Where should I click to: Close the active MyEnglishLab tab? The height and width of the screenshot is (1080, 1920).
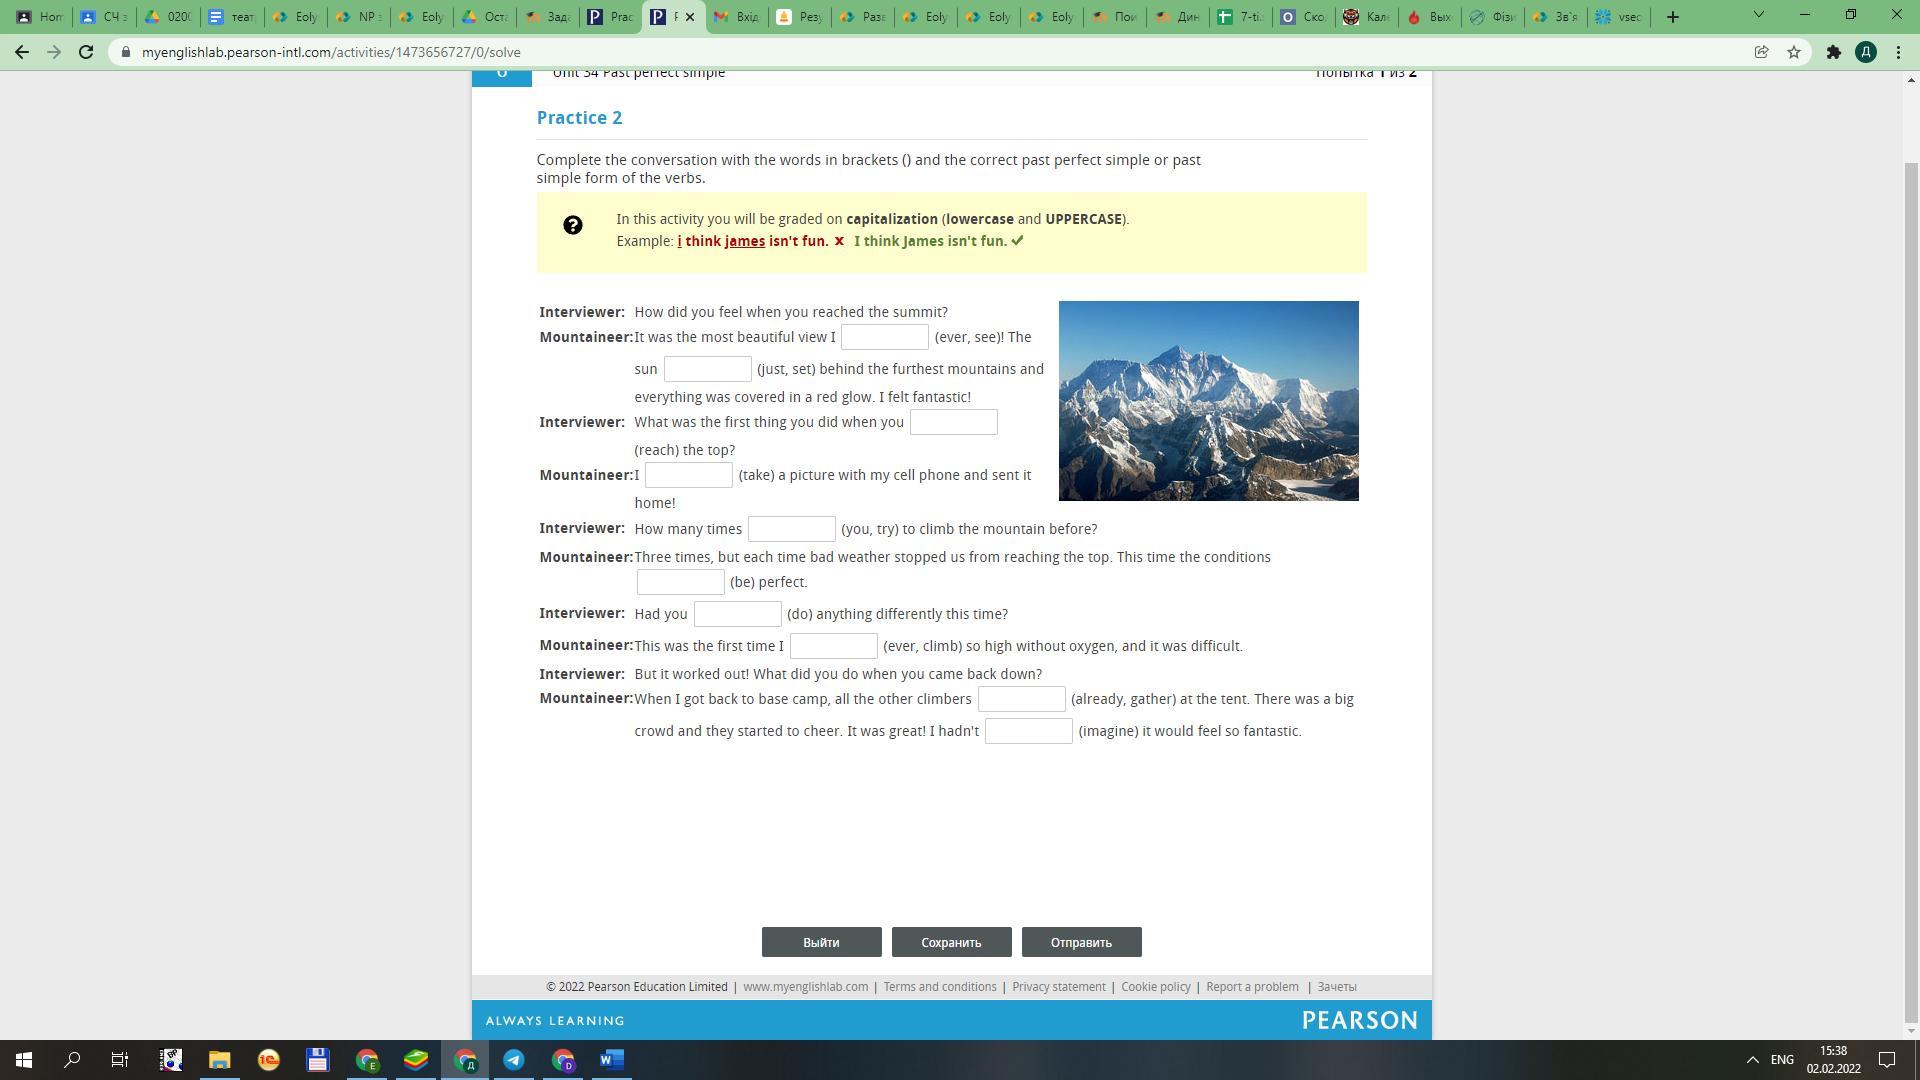pyautogui.click(x=690, y=17)
